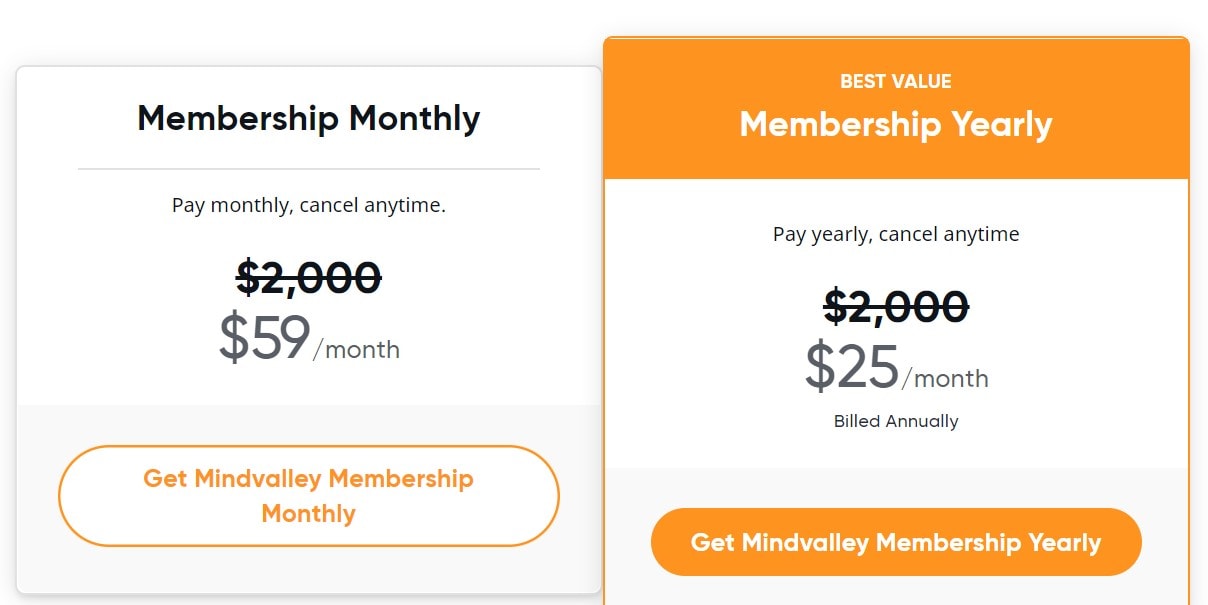Viewport: 1208px width, 605px height.
Task: Click the crossed-out $2,000 in the monthly card
Action: pos(308,277)
